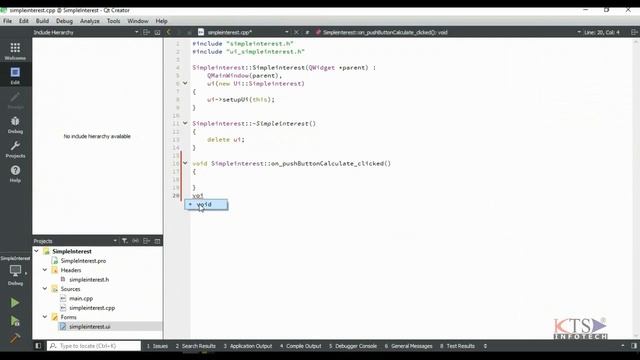Switch to Edit mode
The width and height of the screenshot is (640, 360).
(15, 76)
